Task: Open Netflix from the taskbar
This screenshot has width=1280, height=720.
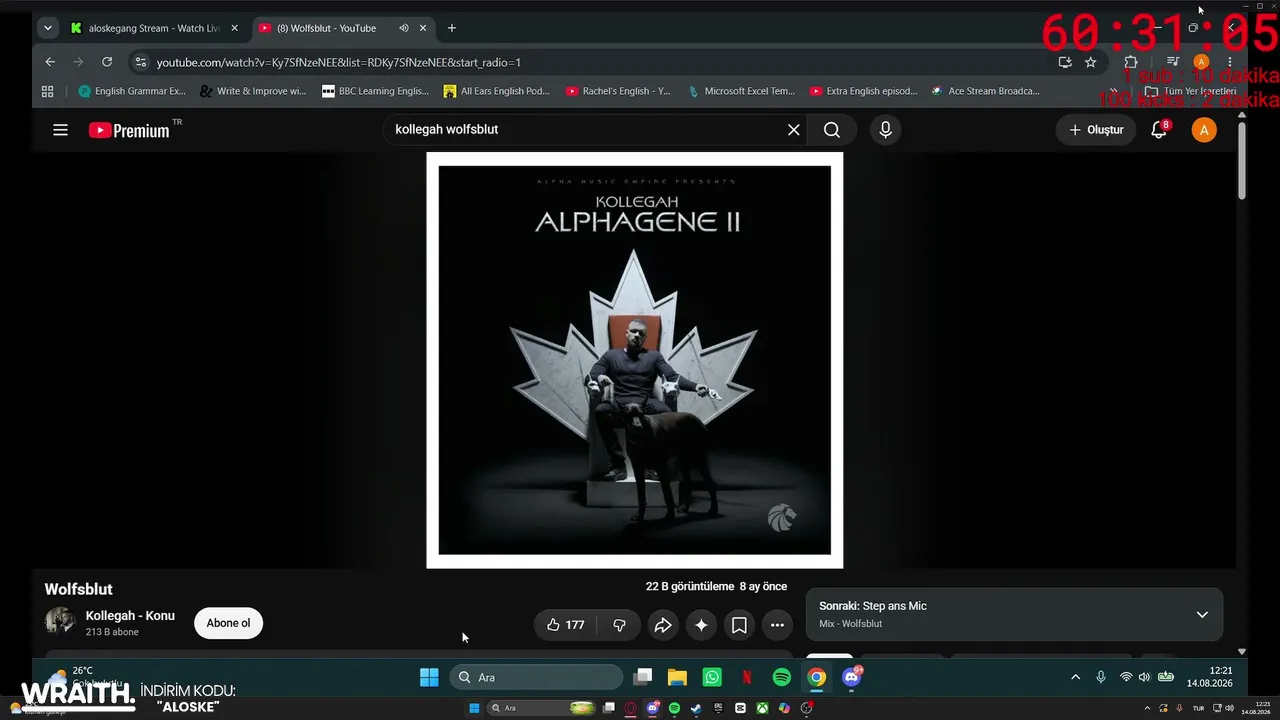Action: tap(746, 677)
